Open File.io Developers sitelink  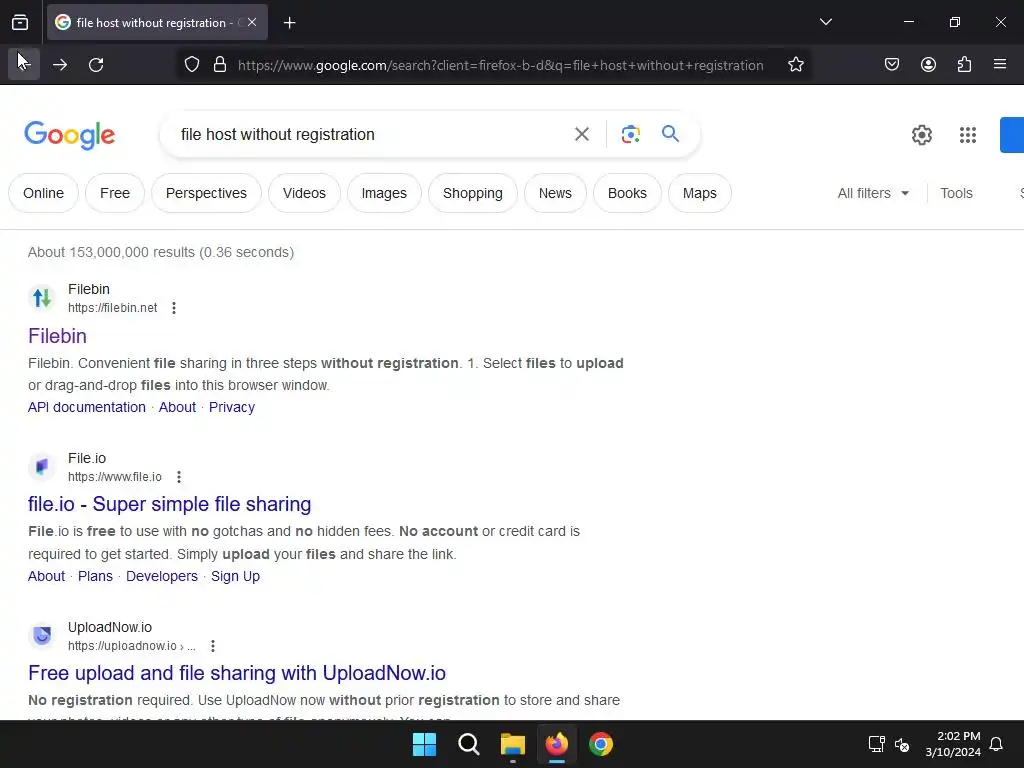[x=162, y=576]
